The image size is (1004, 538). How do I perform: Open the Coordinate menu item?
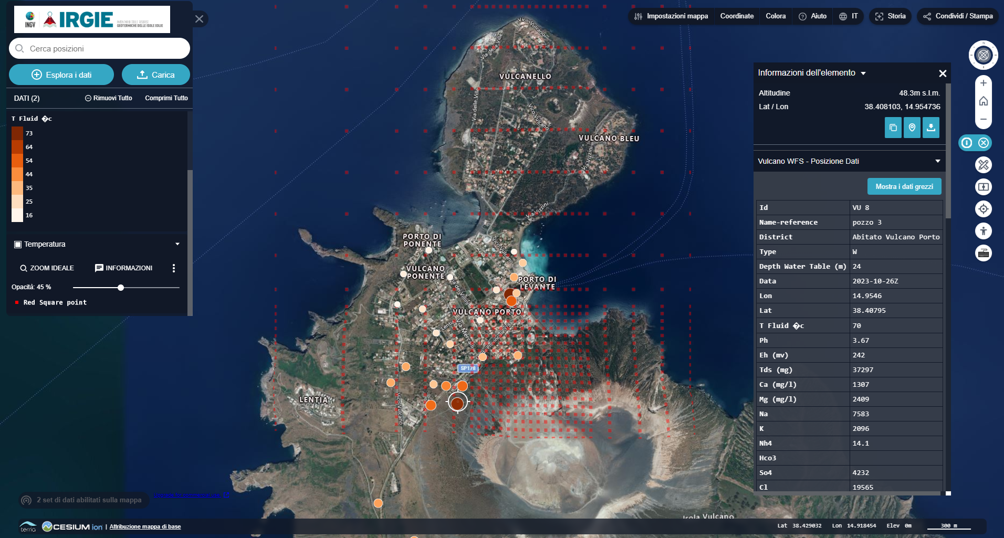tap(736, 16)
